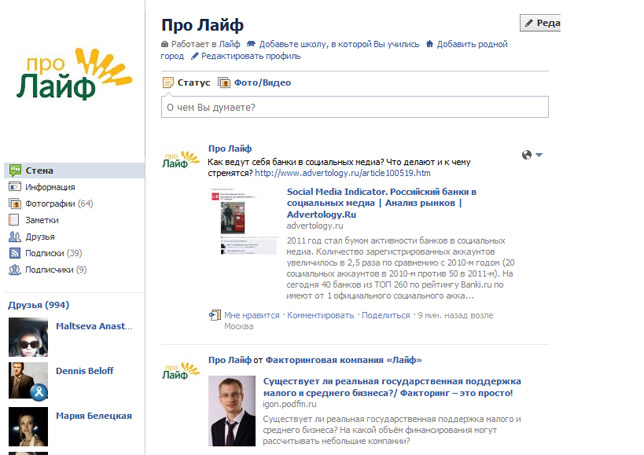Switch to Фото/Видео composer tab
The width and height of the screenshot is (644, 455).
[x=255, y=82]
